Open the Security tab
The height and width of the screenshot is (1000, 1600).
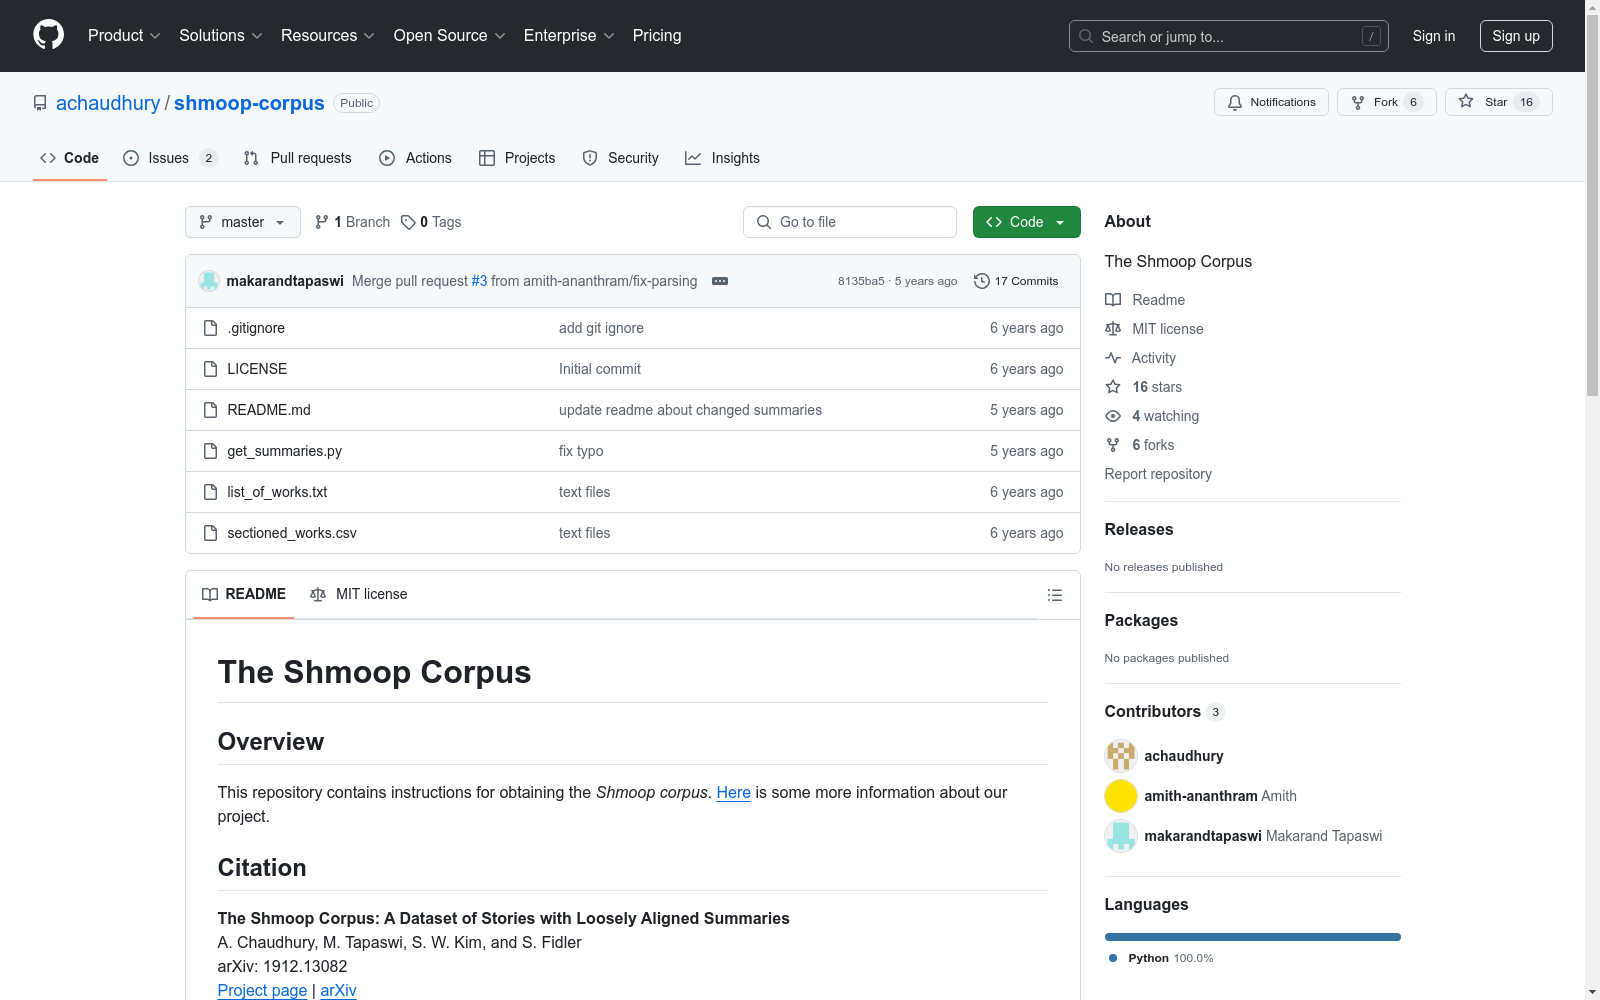click(620, 158)
